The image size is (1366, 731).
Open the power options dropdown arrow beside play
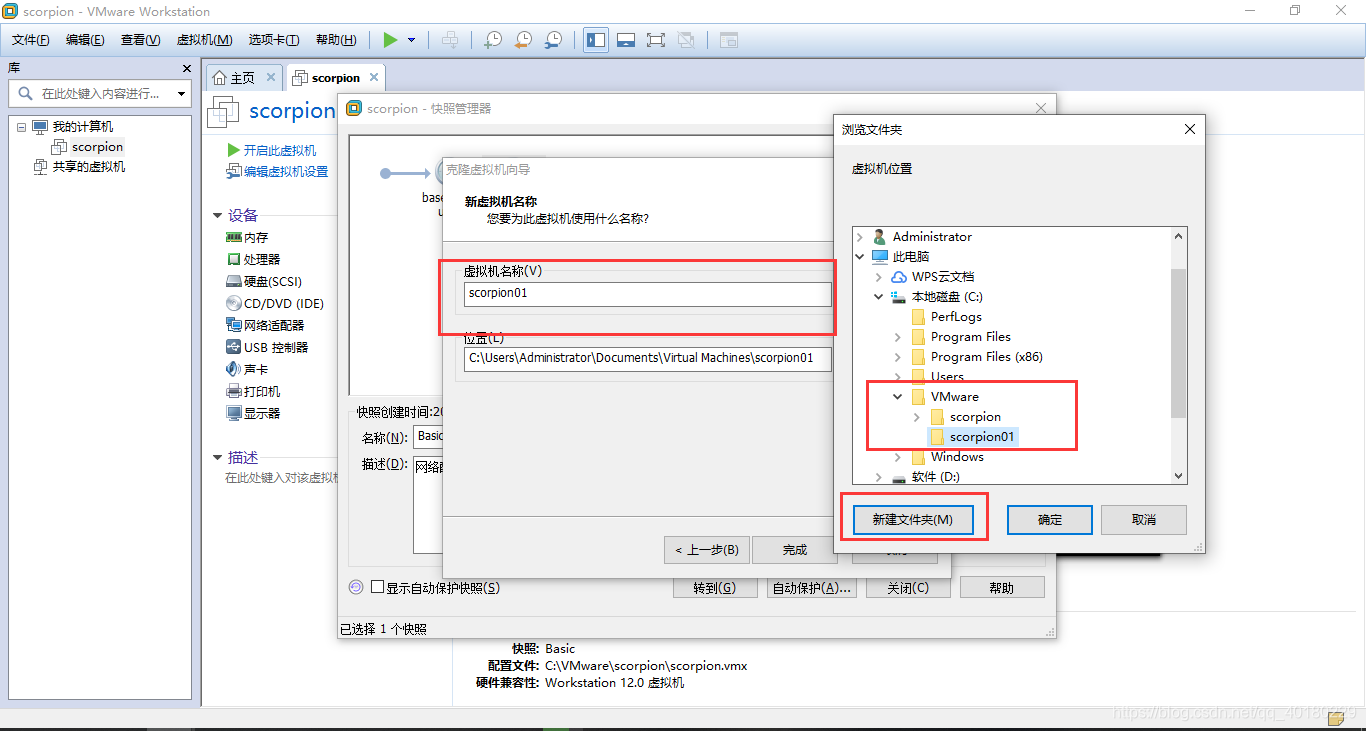coord(411,40)
